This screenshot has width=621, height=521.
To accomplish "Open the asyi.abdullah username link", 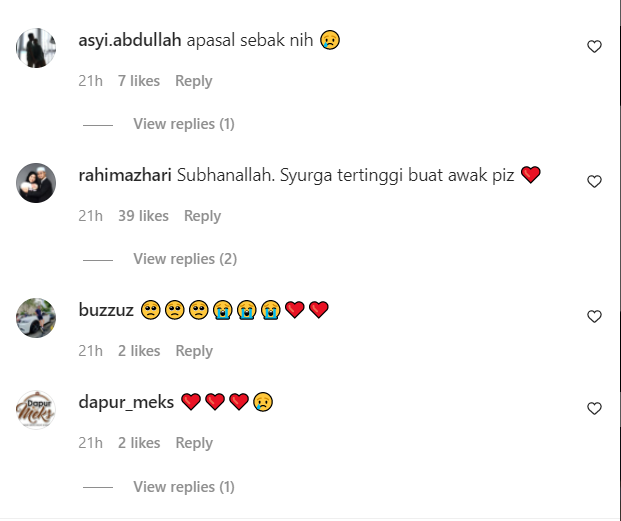I will [x=130, y=40].
